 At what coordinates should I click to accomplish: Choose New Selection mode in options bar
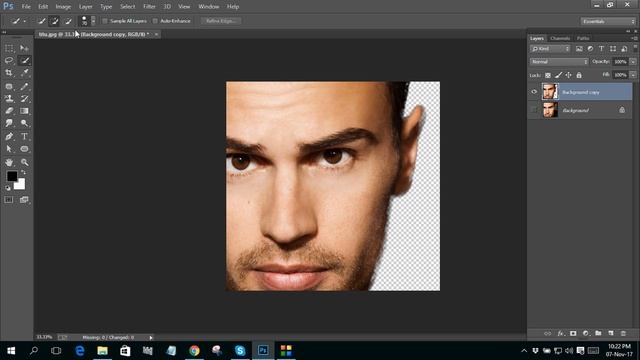pos(41,21)
